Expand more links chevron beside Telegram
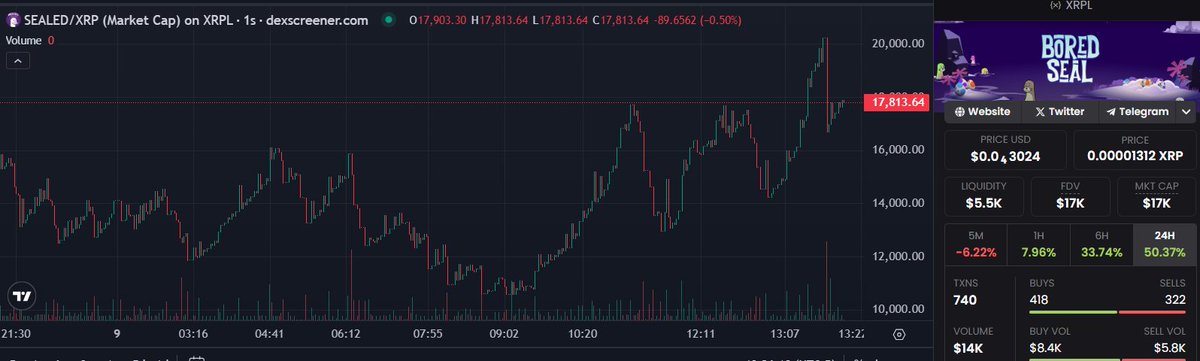The image size is (1200, 361). (x=1185, y=112)
